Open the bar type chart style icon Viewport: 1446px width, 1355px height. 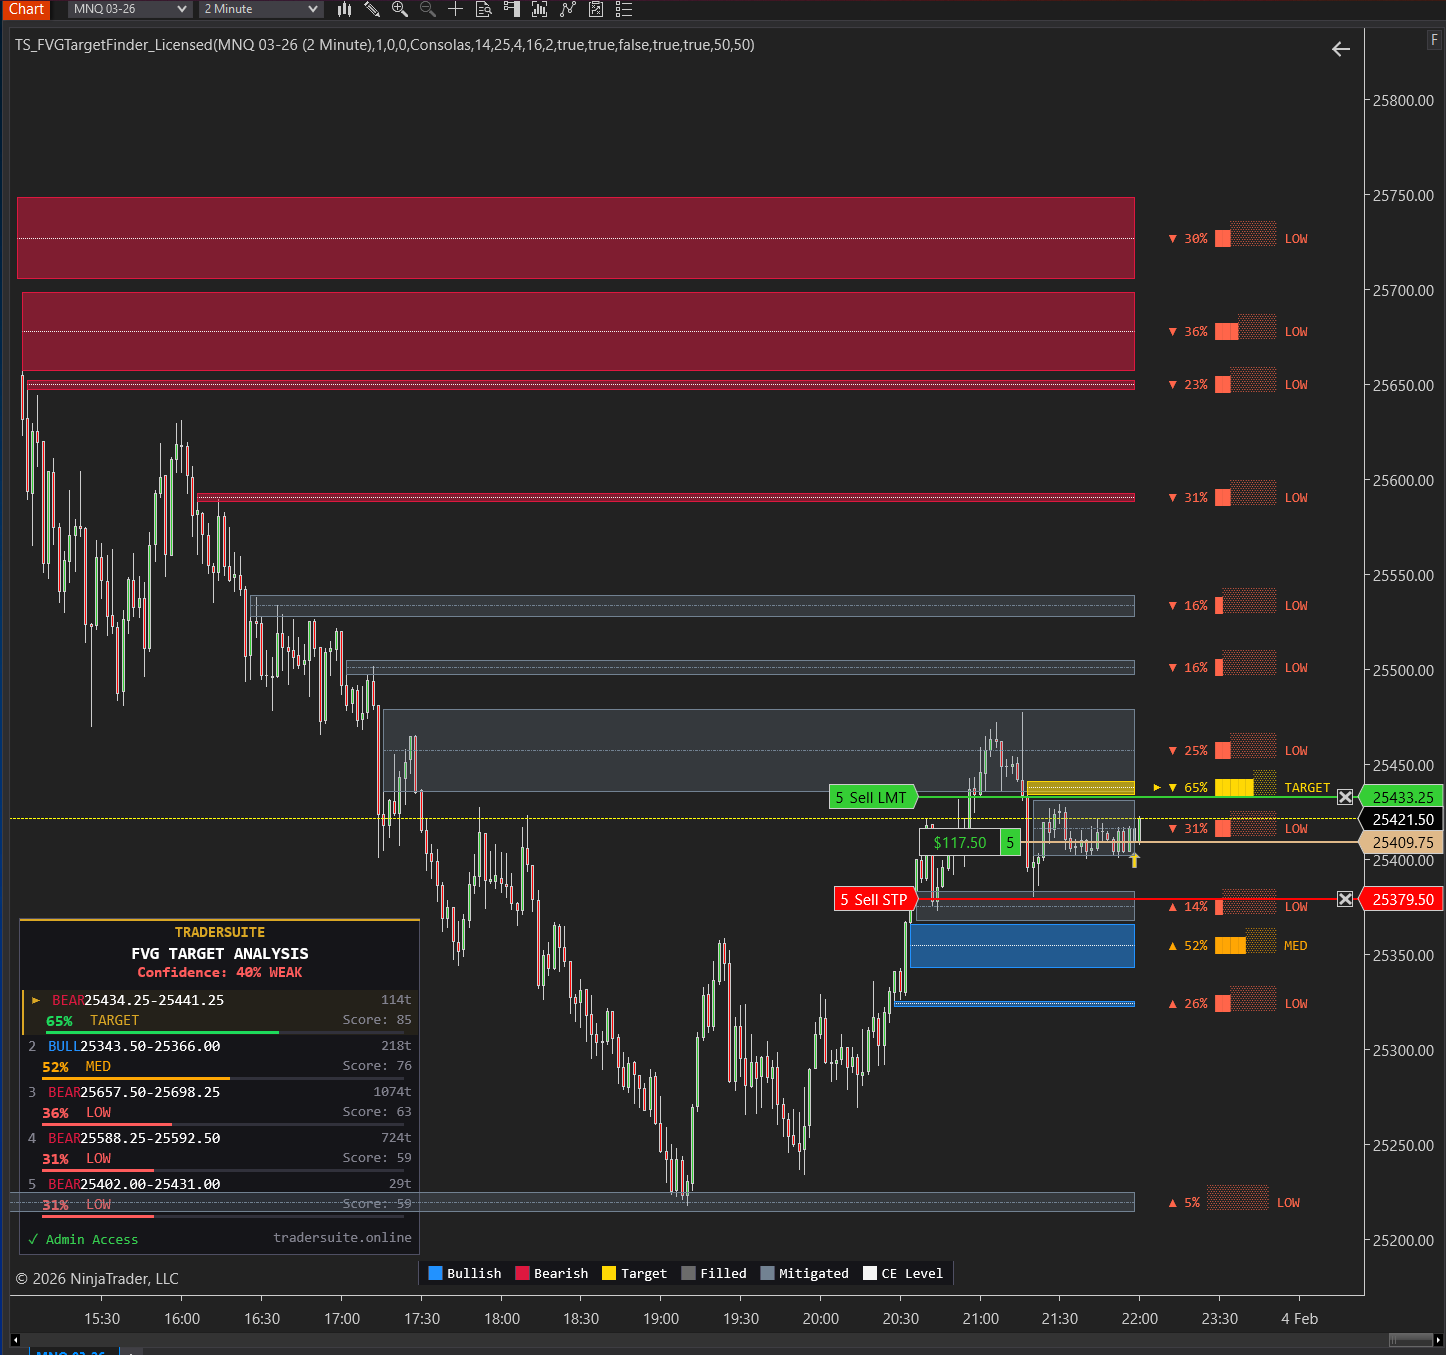(344, 9)
